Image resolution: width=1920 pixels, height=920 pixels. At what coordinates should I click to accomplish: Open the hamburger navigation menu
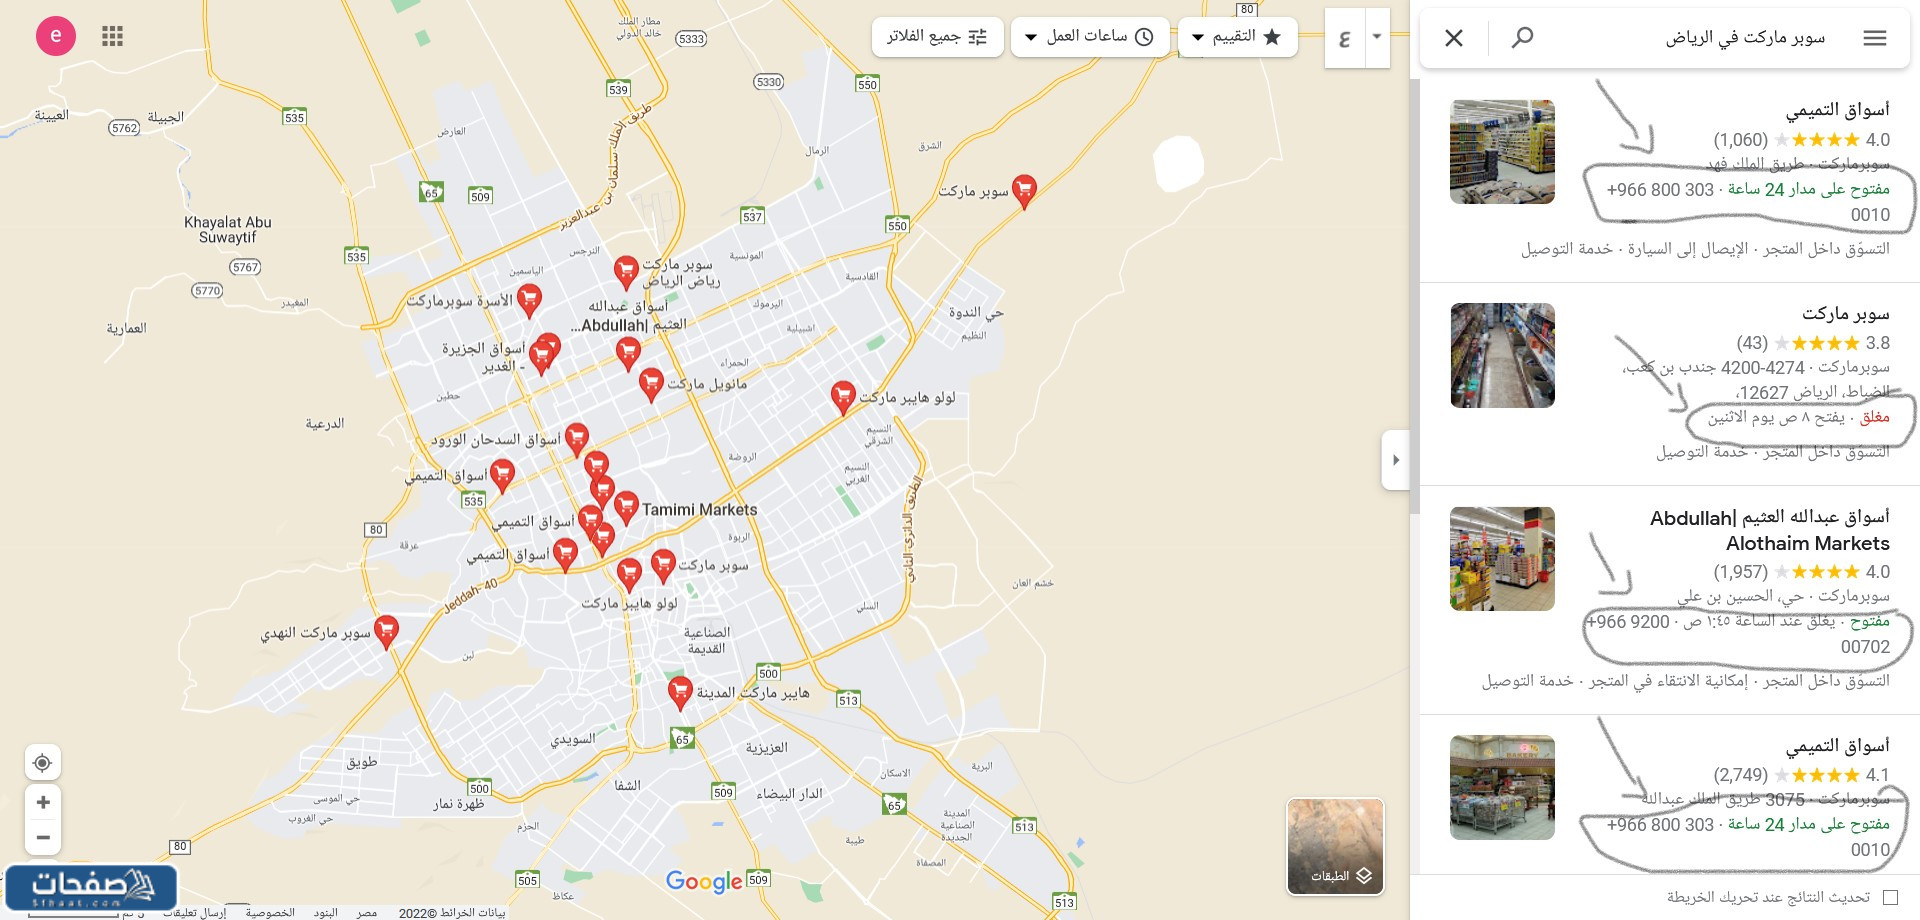click(x=1875, y=37)
